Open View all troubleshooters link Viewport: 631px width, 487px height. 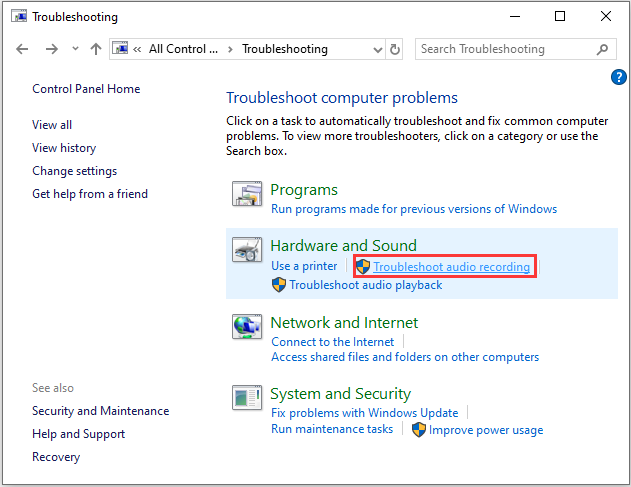pos(52,125)
